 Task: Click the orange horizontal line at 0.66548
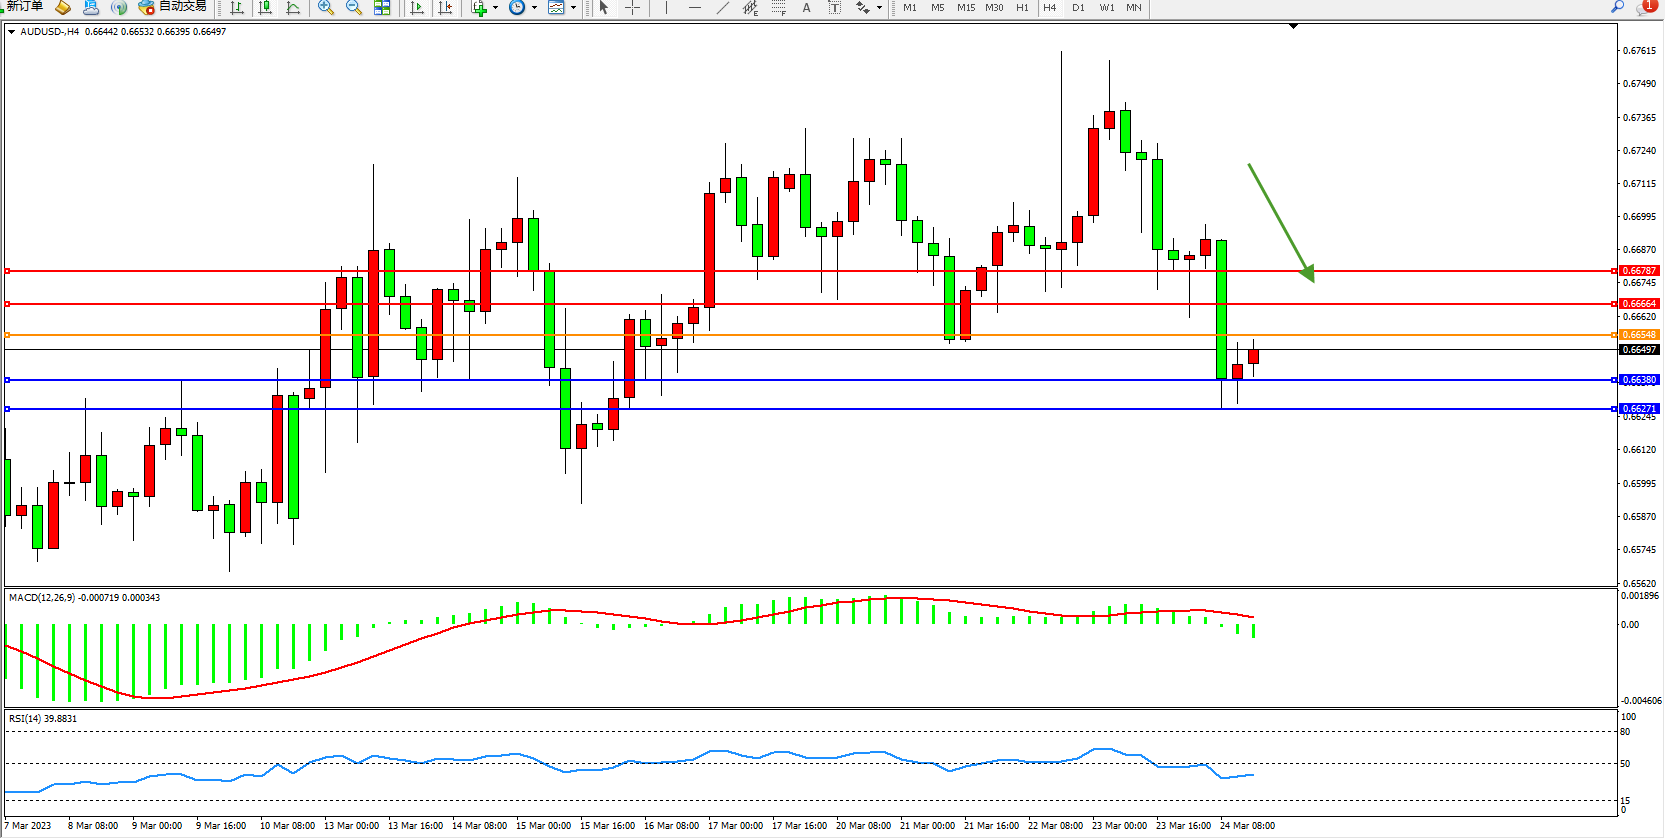pyautogui.click(x=800, y=335)
